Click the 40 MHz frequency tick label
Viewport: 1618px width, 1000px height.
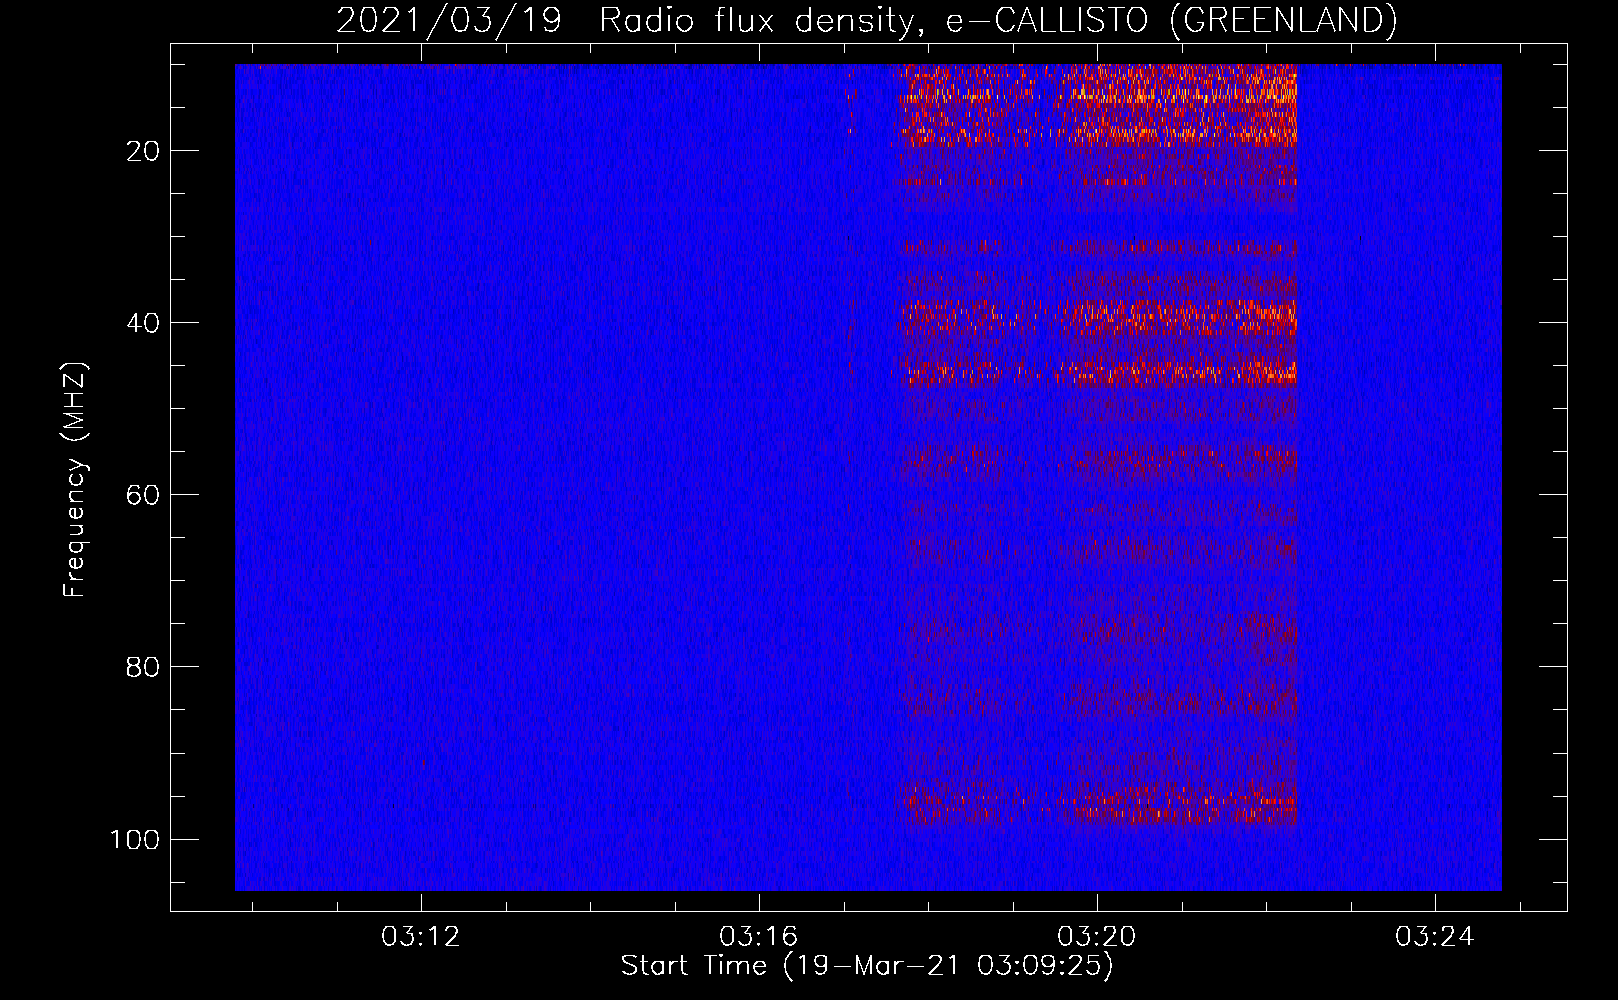[x=143, y=323]
